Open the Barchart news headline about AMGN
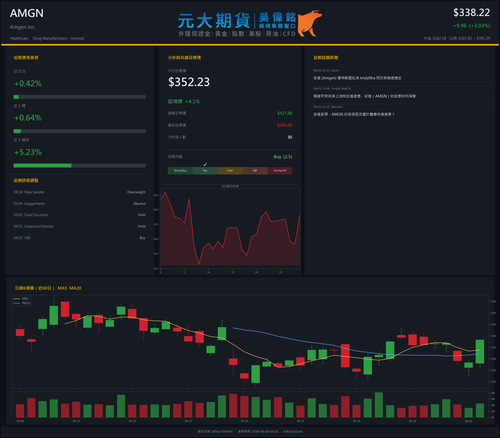The width and height of the screenshot is (500, 438). coord(354,114)
